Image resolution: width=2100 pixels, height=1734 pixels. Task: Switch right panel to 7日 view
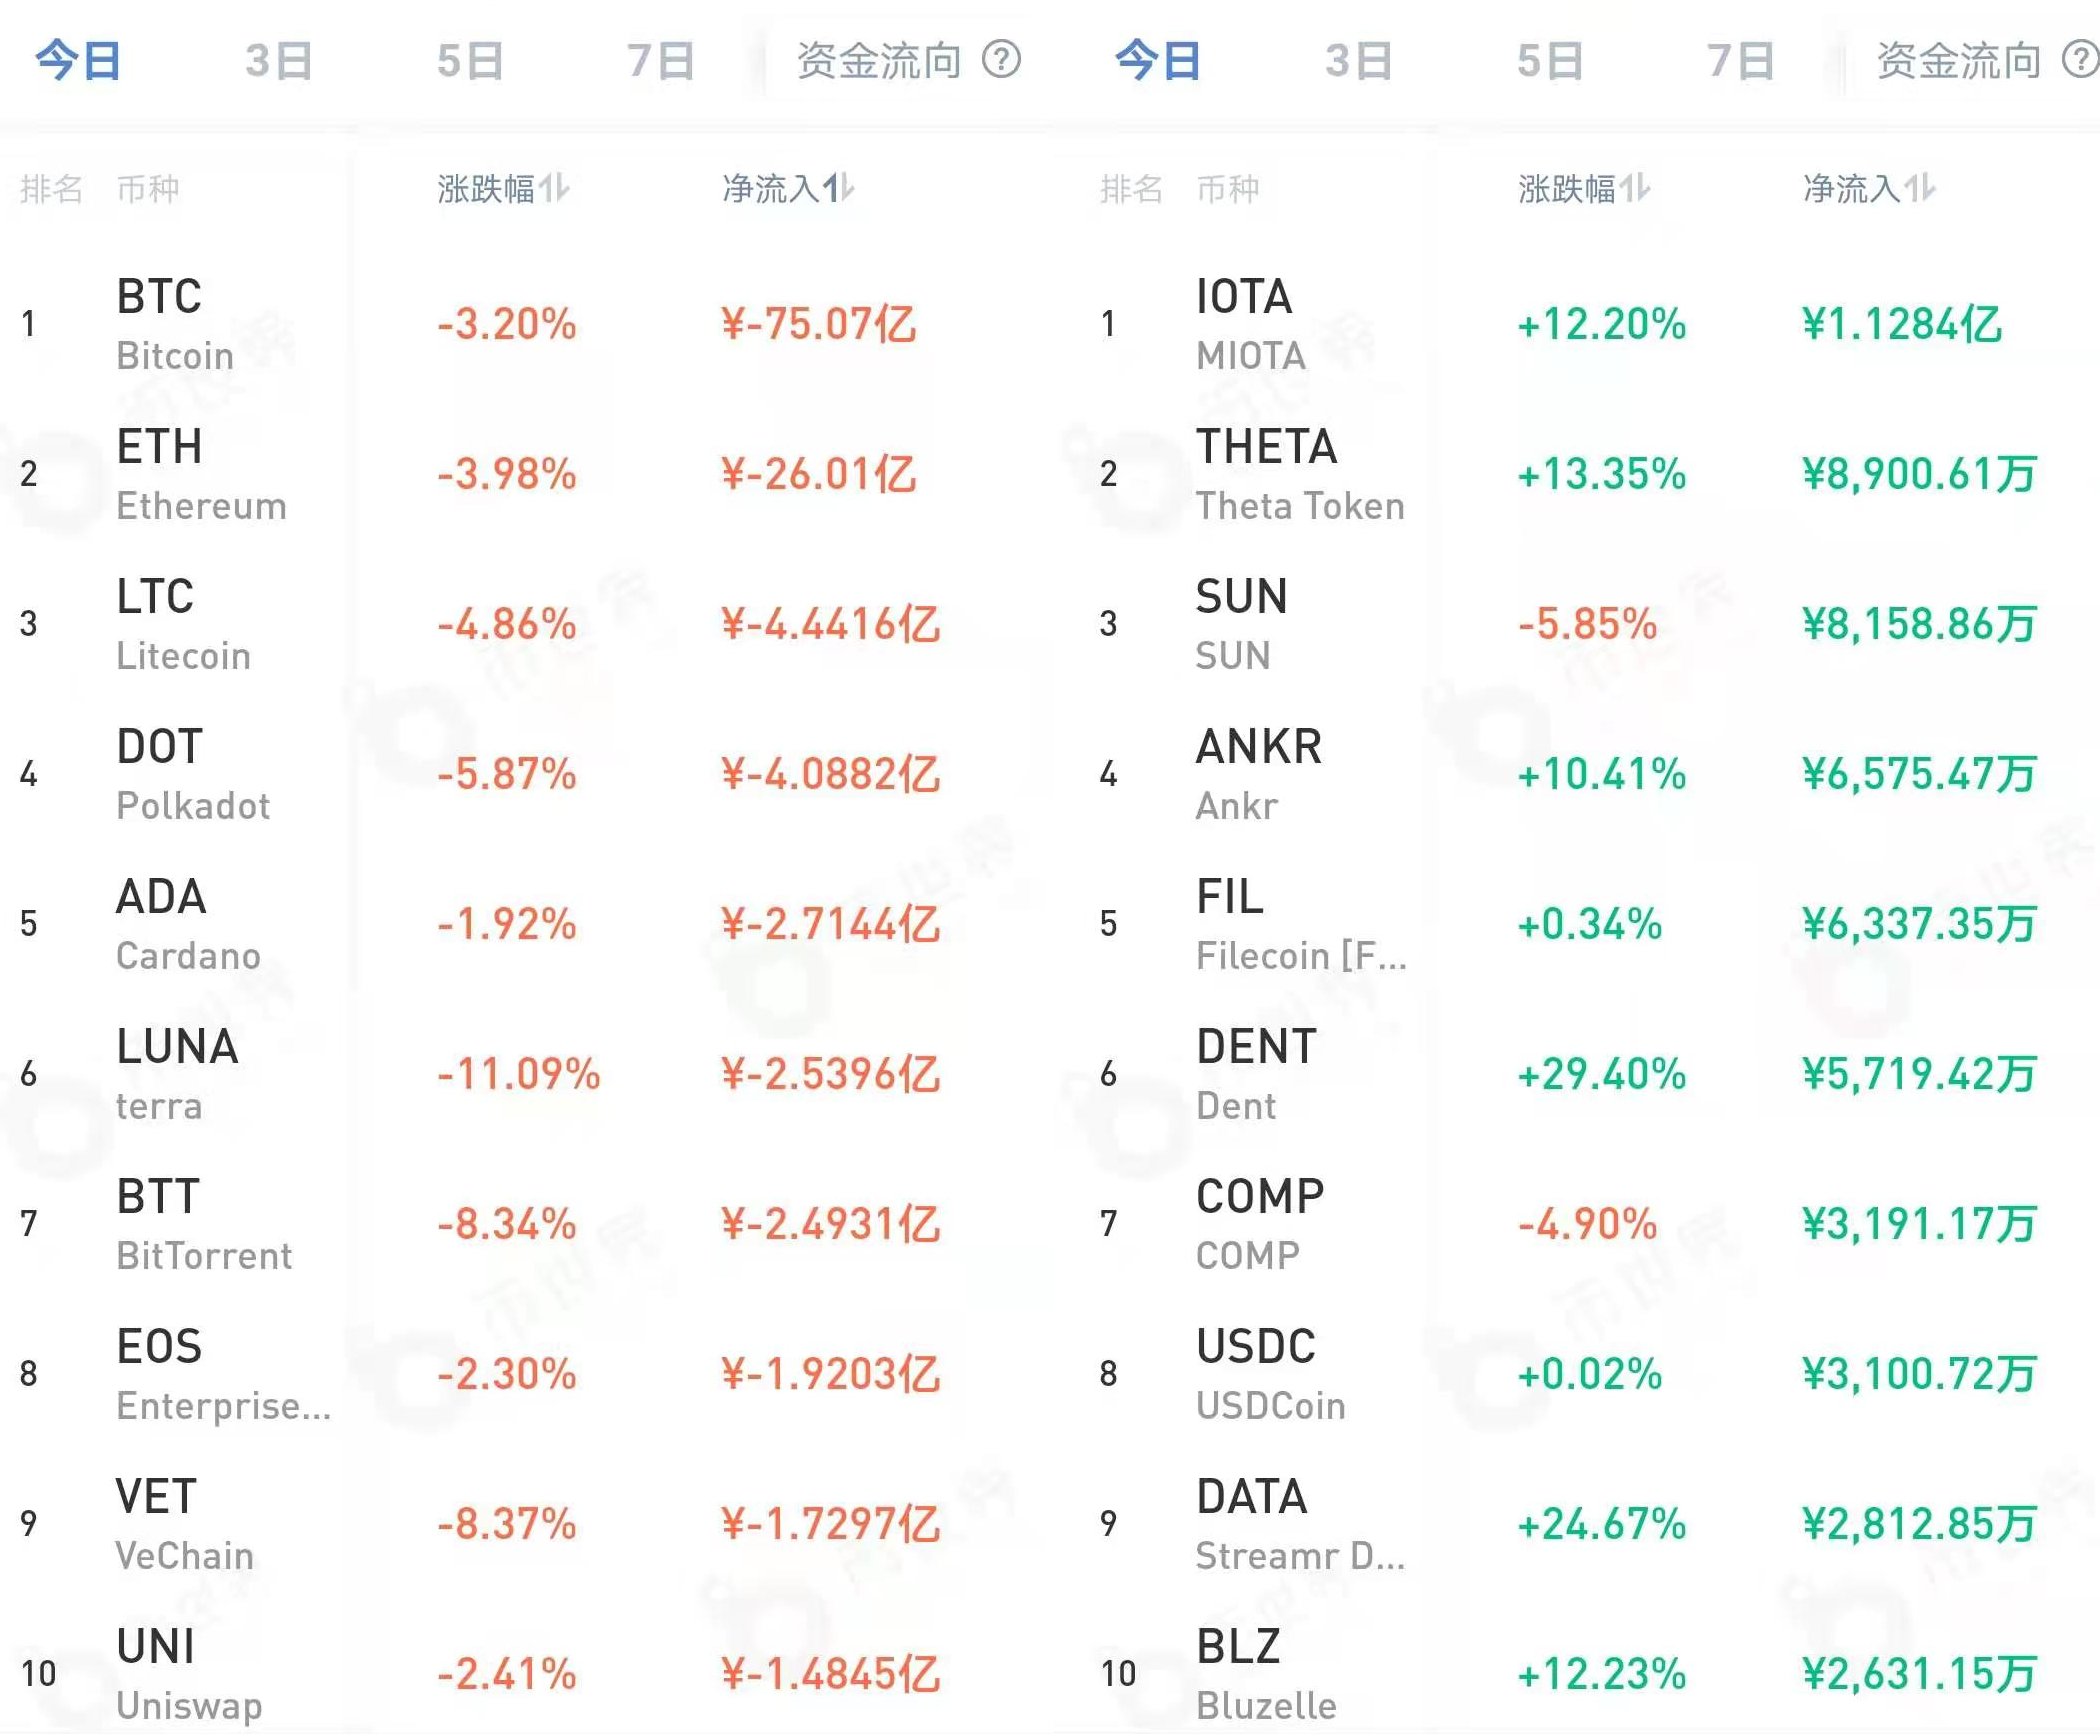[1740, 60]
